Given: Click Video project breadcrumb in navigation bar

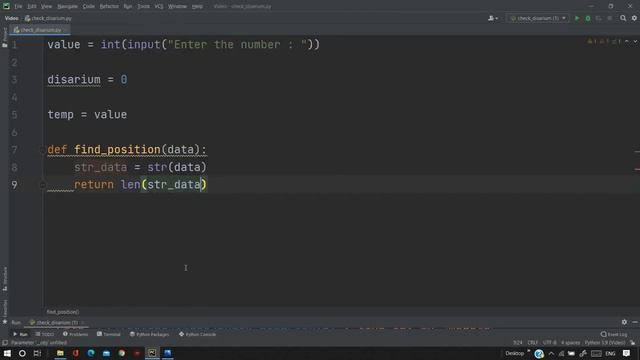Looking at the screenshot, I should pos(11,18).
